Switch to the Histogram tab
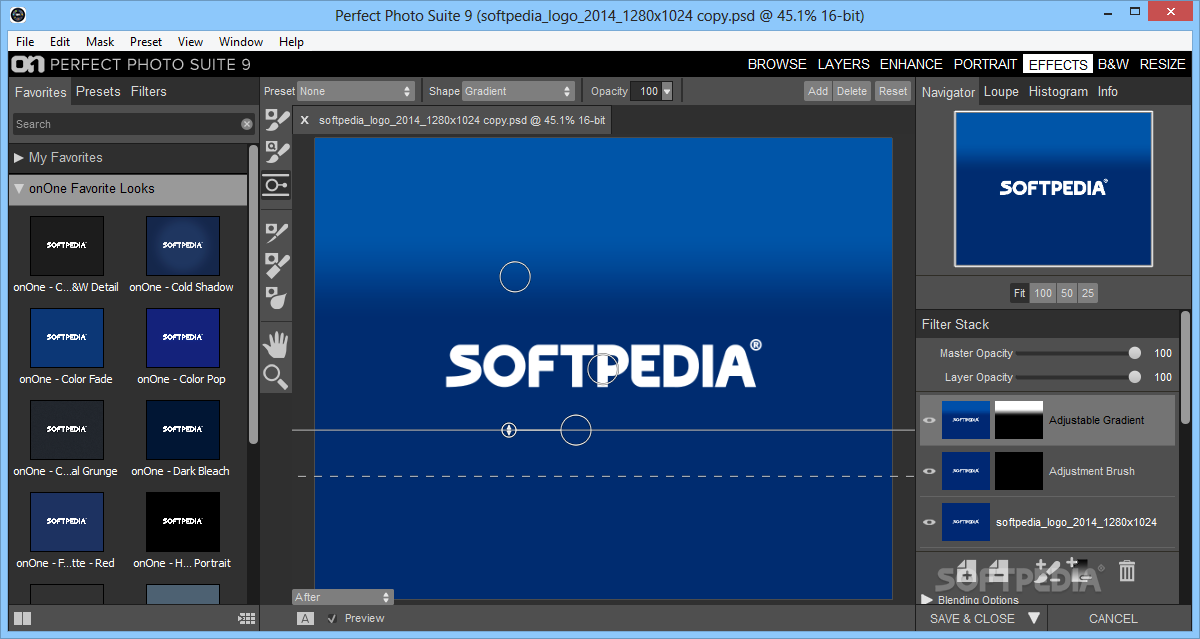1200x639 pixels. (1058, 91)
